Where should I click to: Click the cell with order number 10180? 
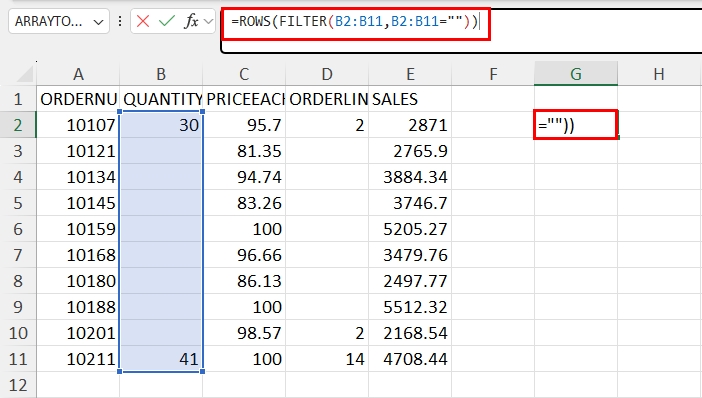click(78, 281)
